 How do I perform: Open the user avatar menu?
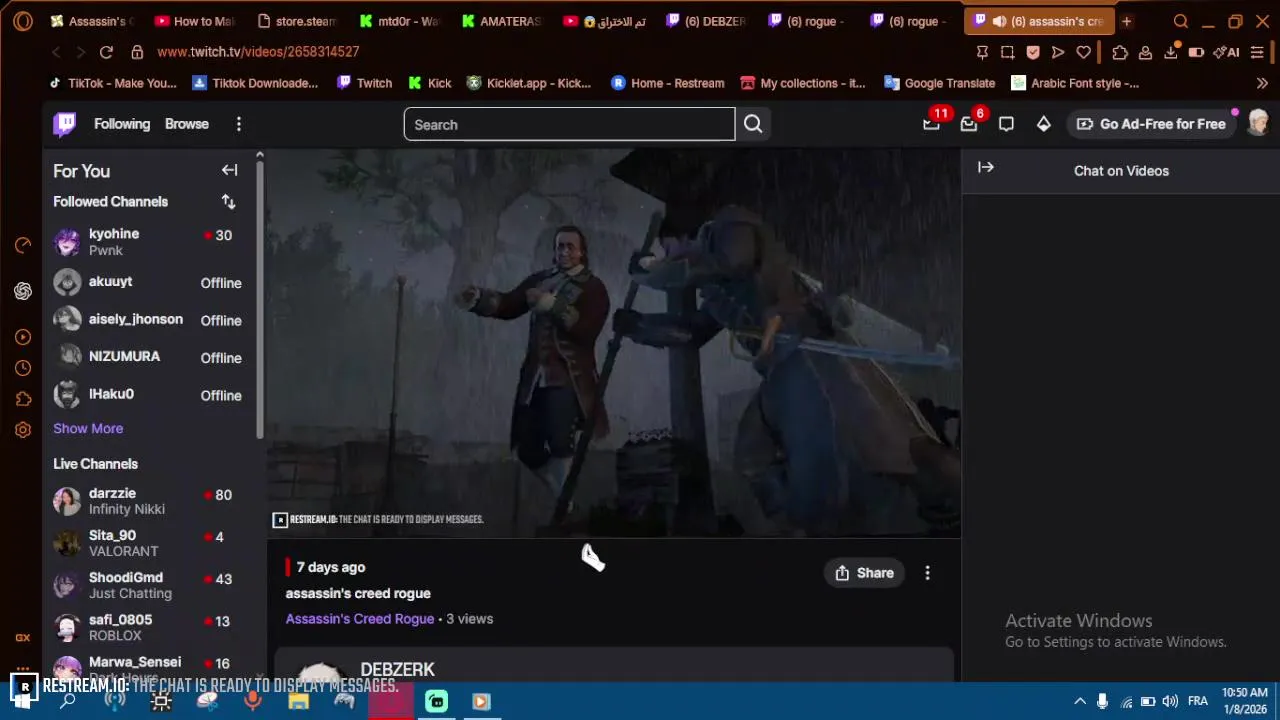pyautogui.click(x=1258, y=123)
